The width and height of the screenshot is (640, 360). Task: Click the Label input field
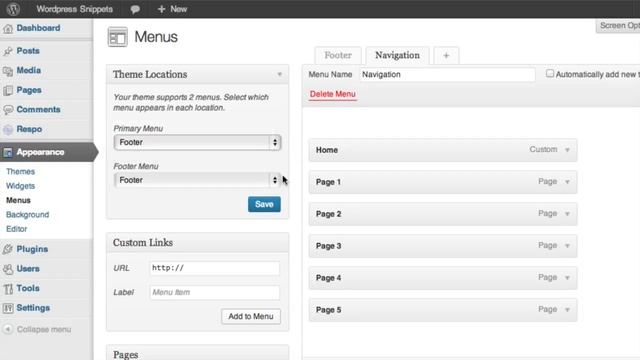pyautogui.click(x=215, y=293)
